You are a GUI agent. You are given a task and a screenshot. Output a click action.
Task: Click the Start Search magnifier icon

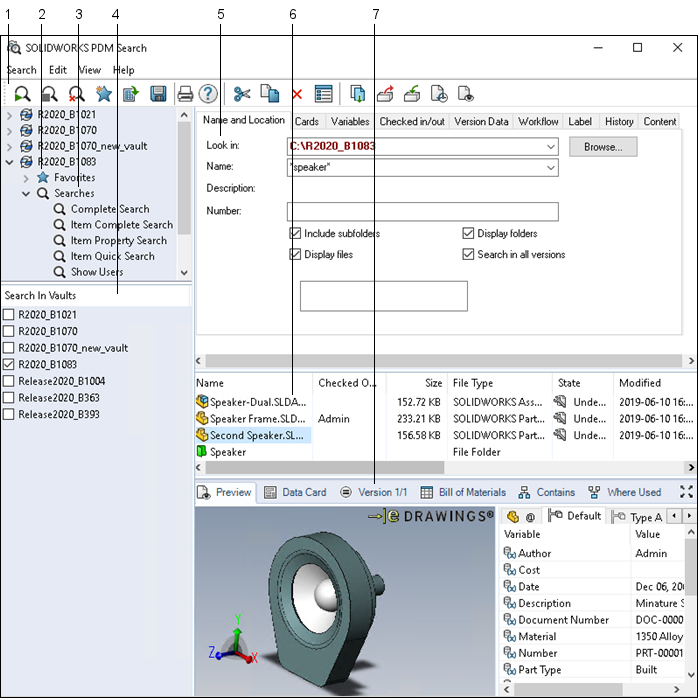[20, 94]
